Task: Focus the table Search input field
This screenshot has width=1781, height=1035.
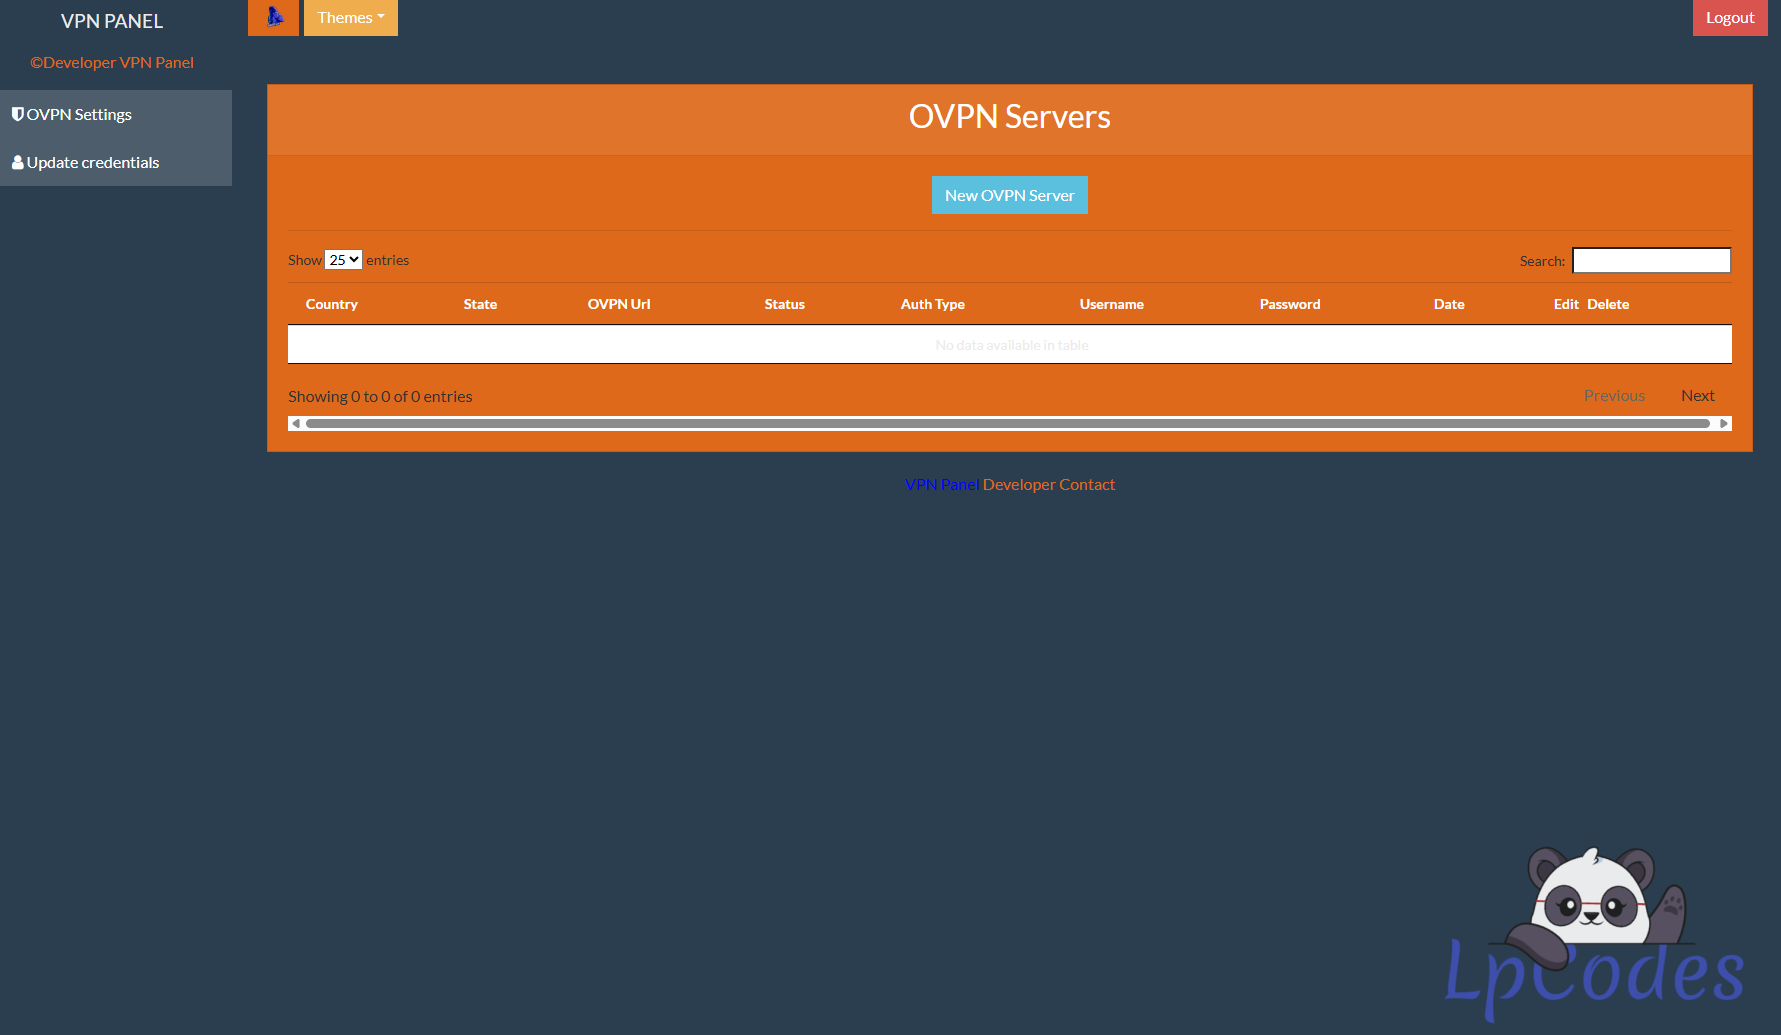Action: click(x=1651, y=261)
